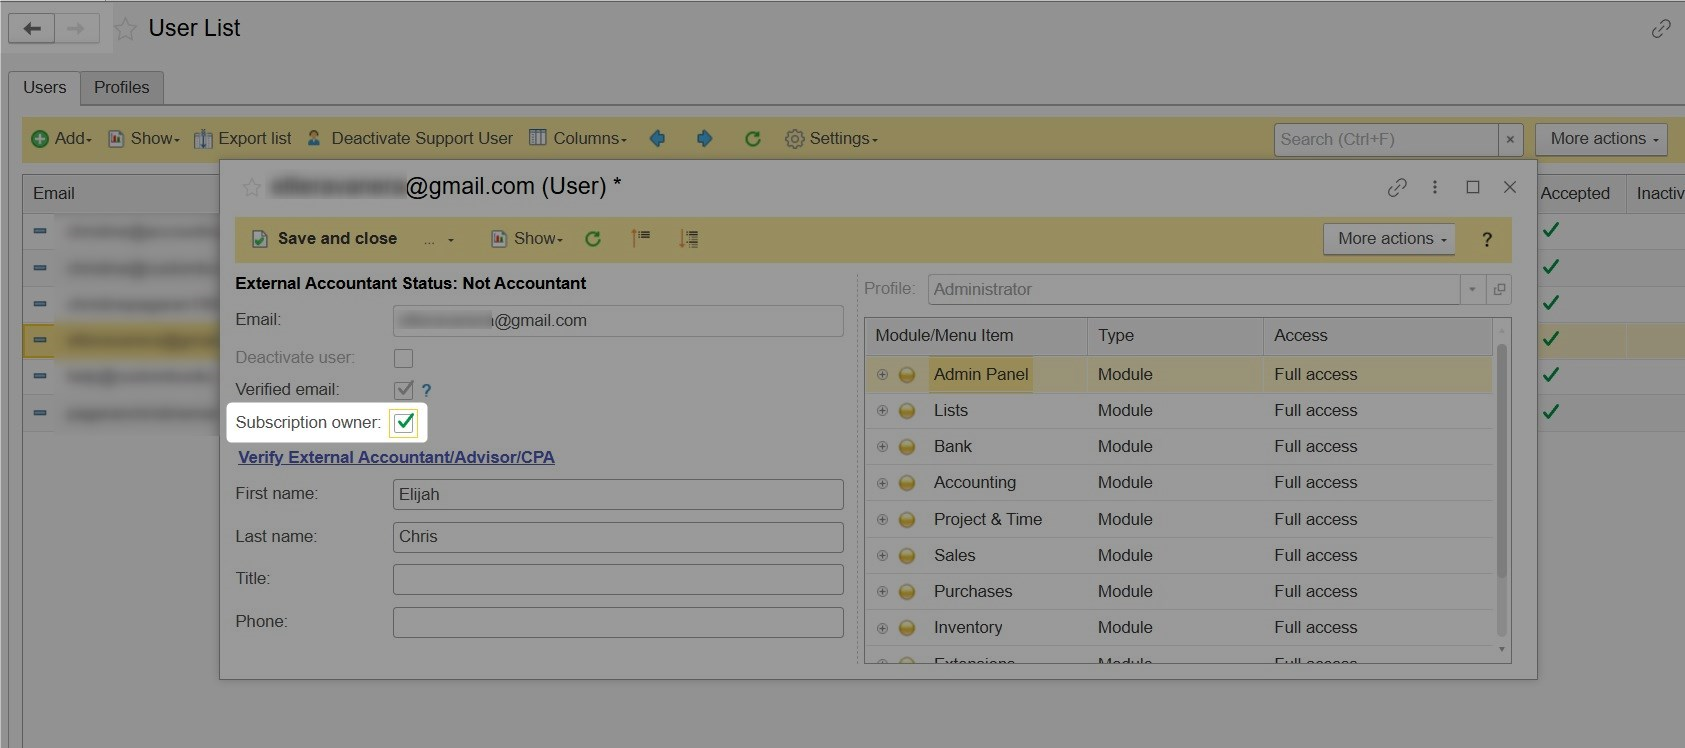This screenshot has width=1685, height=748.
Task: Expand the Lists module row
Action: 882,411
